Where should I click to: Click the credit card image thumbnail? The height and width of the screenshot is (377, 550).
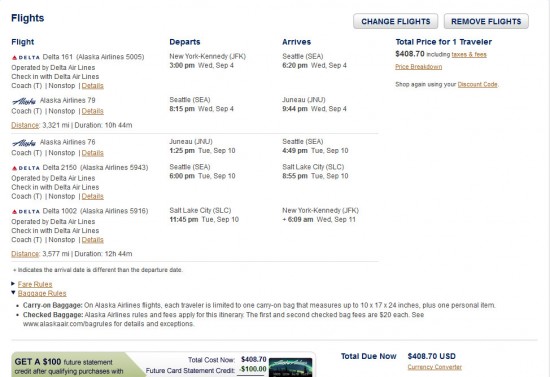(x=290, y=367)
